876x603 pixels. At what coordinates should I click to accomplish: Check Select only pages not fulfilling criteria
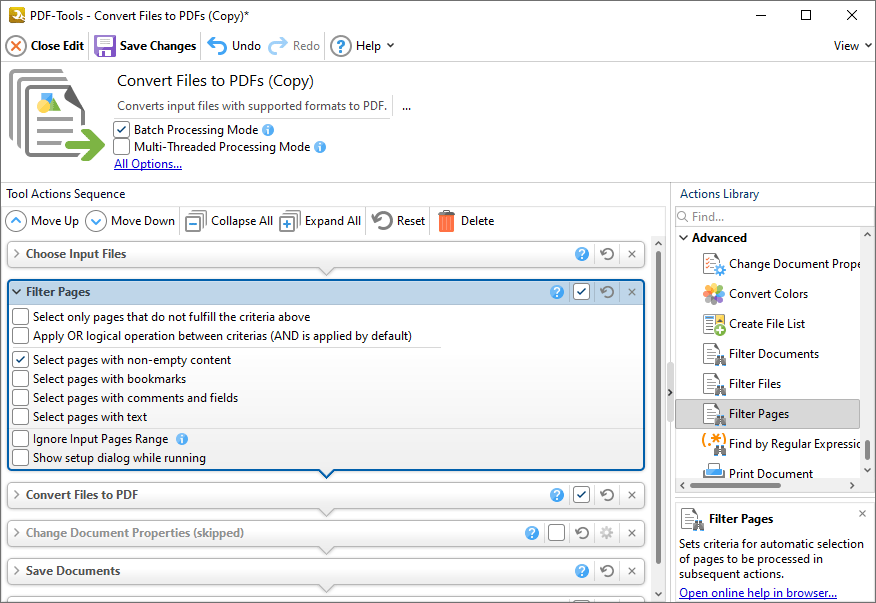(21, 317)
